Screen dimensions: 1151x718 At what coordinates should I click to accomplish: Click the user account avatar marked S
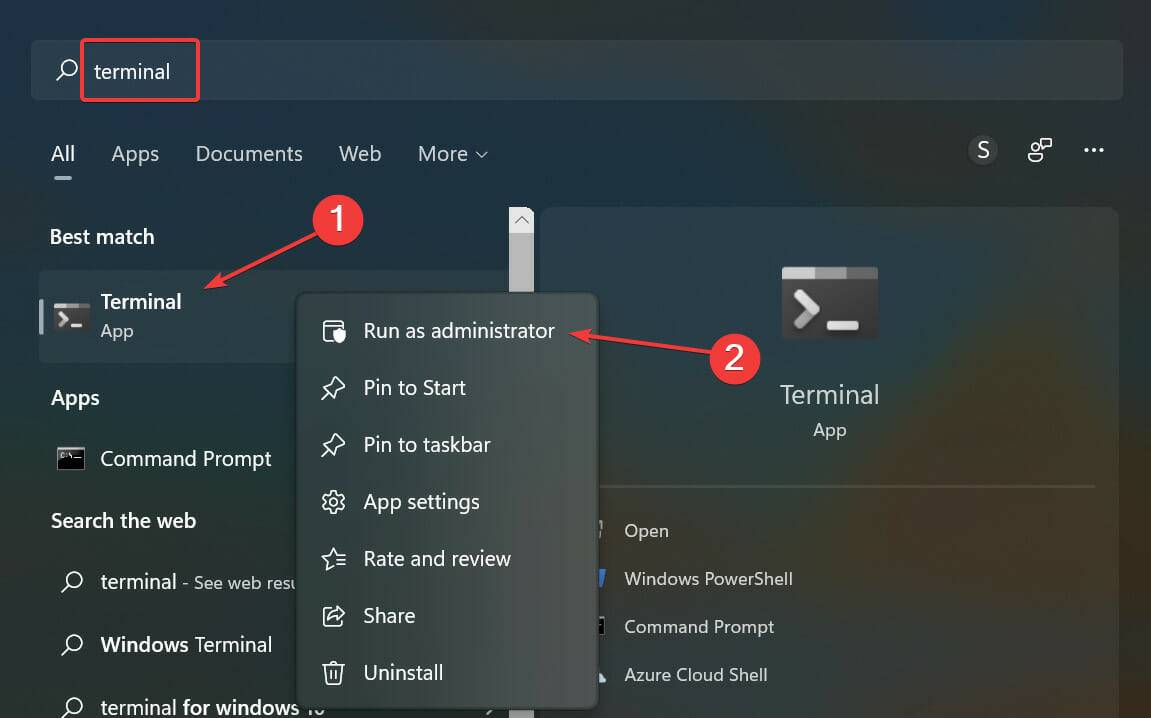(983, 149)
